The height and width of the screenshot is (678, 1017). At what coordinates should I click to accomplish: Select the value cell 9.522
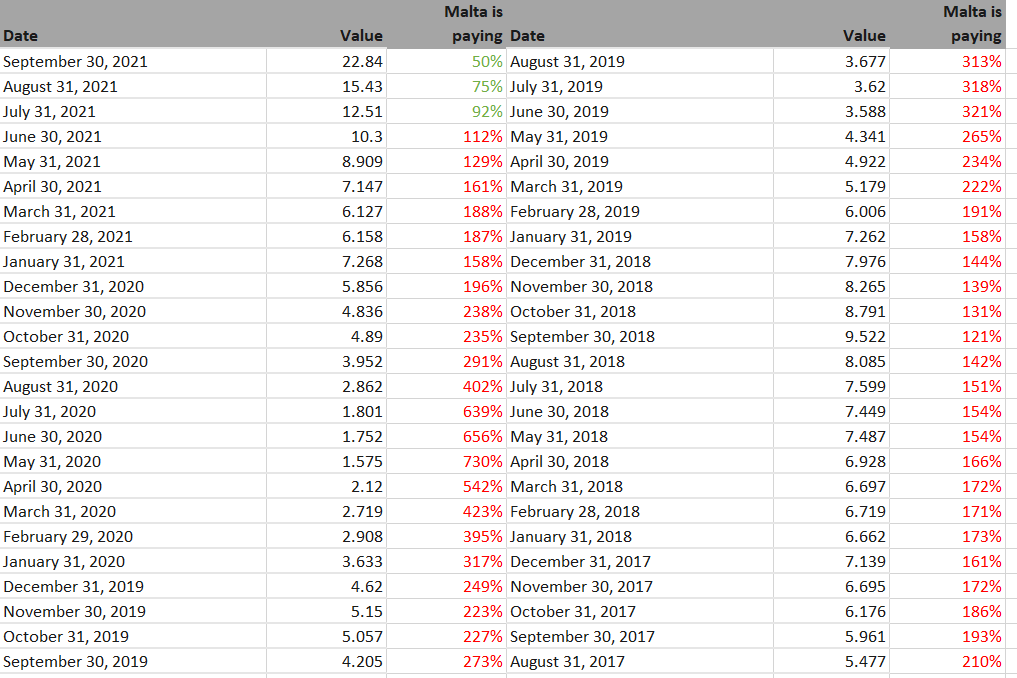point(865,337)
